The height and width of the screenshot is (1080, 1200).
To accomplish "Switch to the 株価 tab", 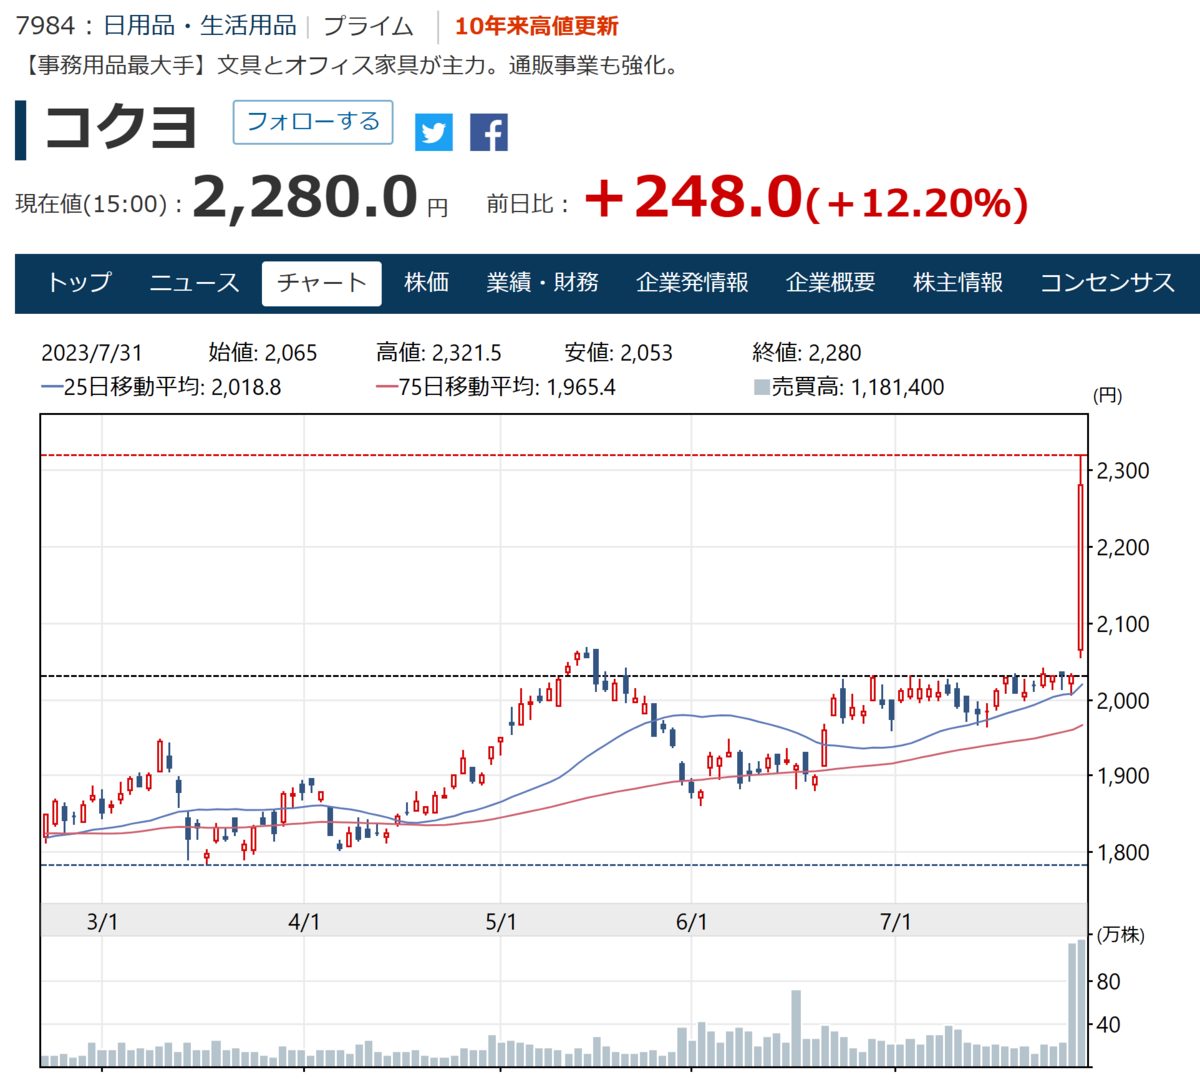I will pos(426,283).
